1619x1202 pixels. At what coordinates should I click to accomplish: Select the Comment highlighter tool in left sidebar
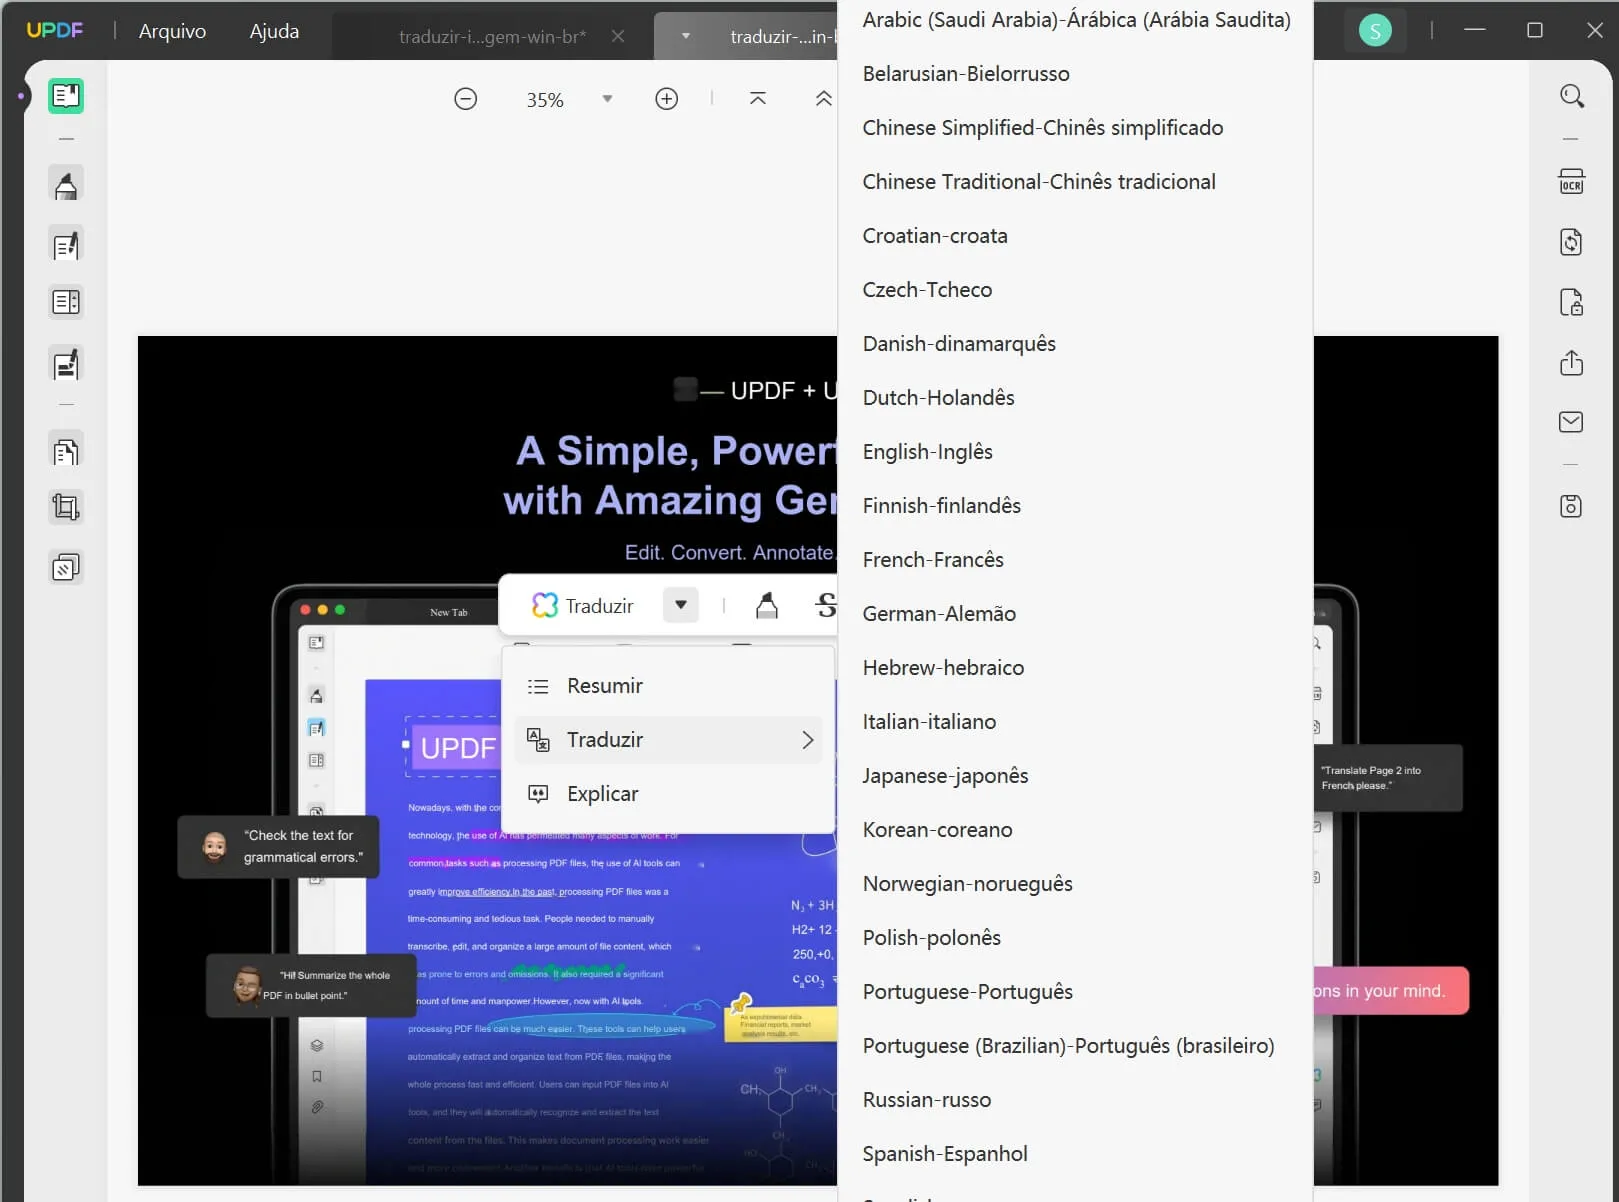66,185
